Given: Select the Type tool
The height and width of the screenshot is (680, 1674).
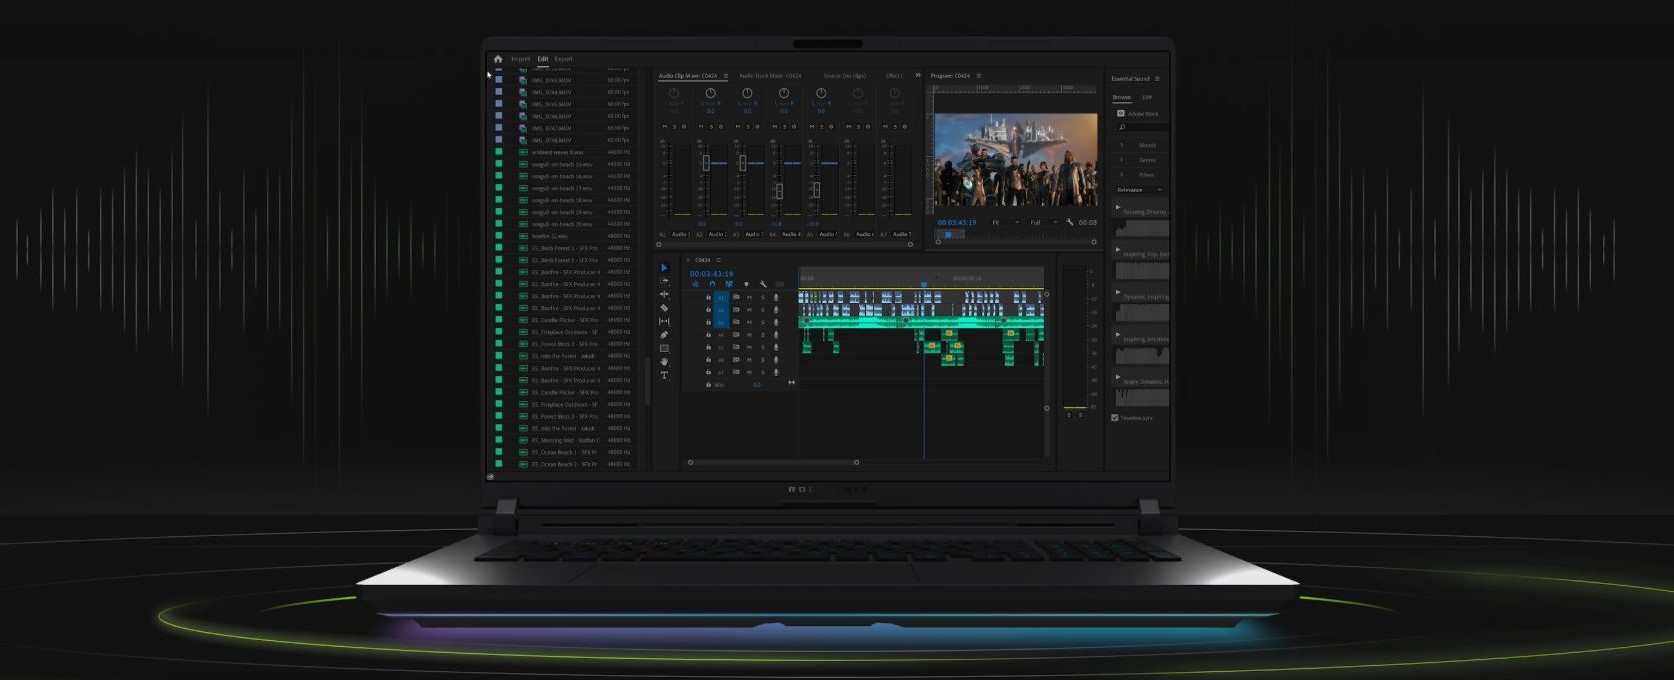Looking at the screenshot, I should 664,375.
